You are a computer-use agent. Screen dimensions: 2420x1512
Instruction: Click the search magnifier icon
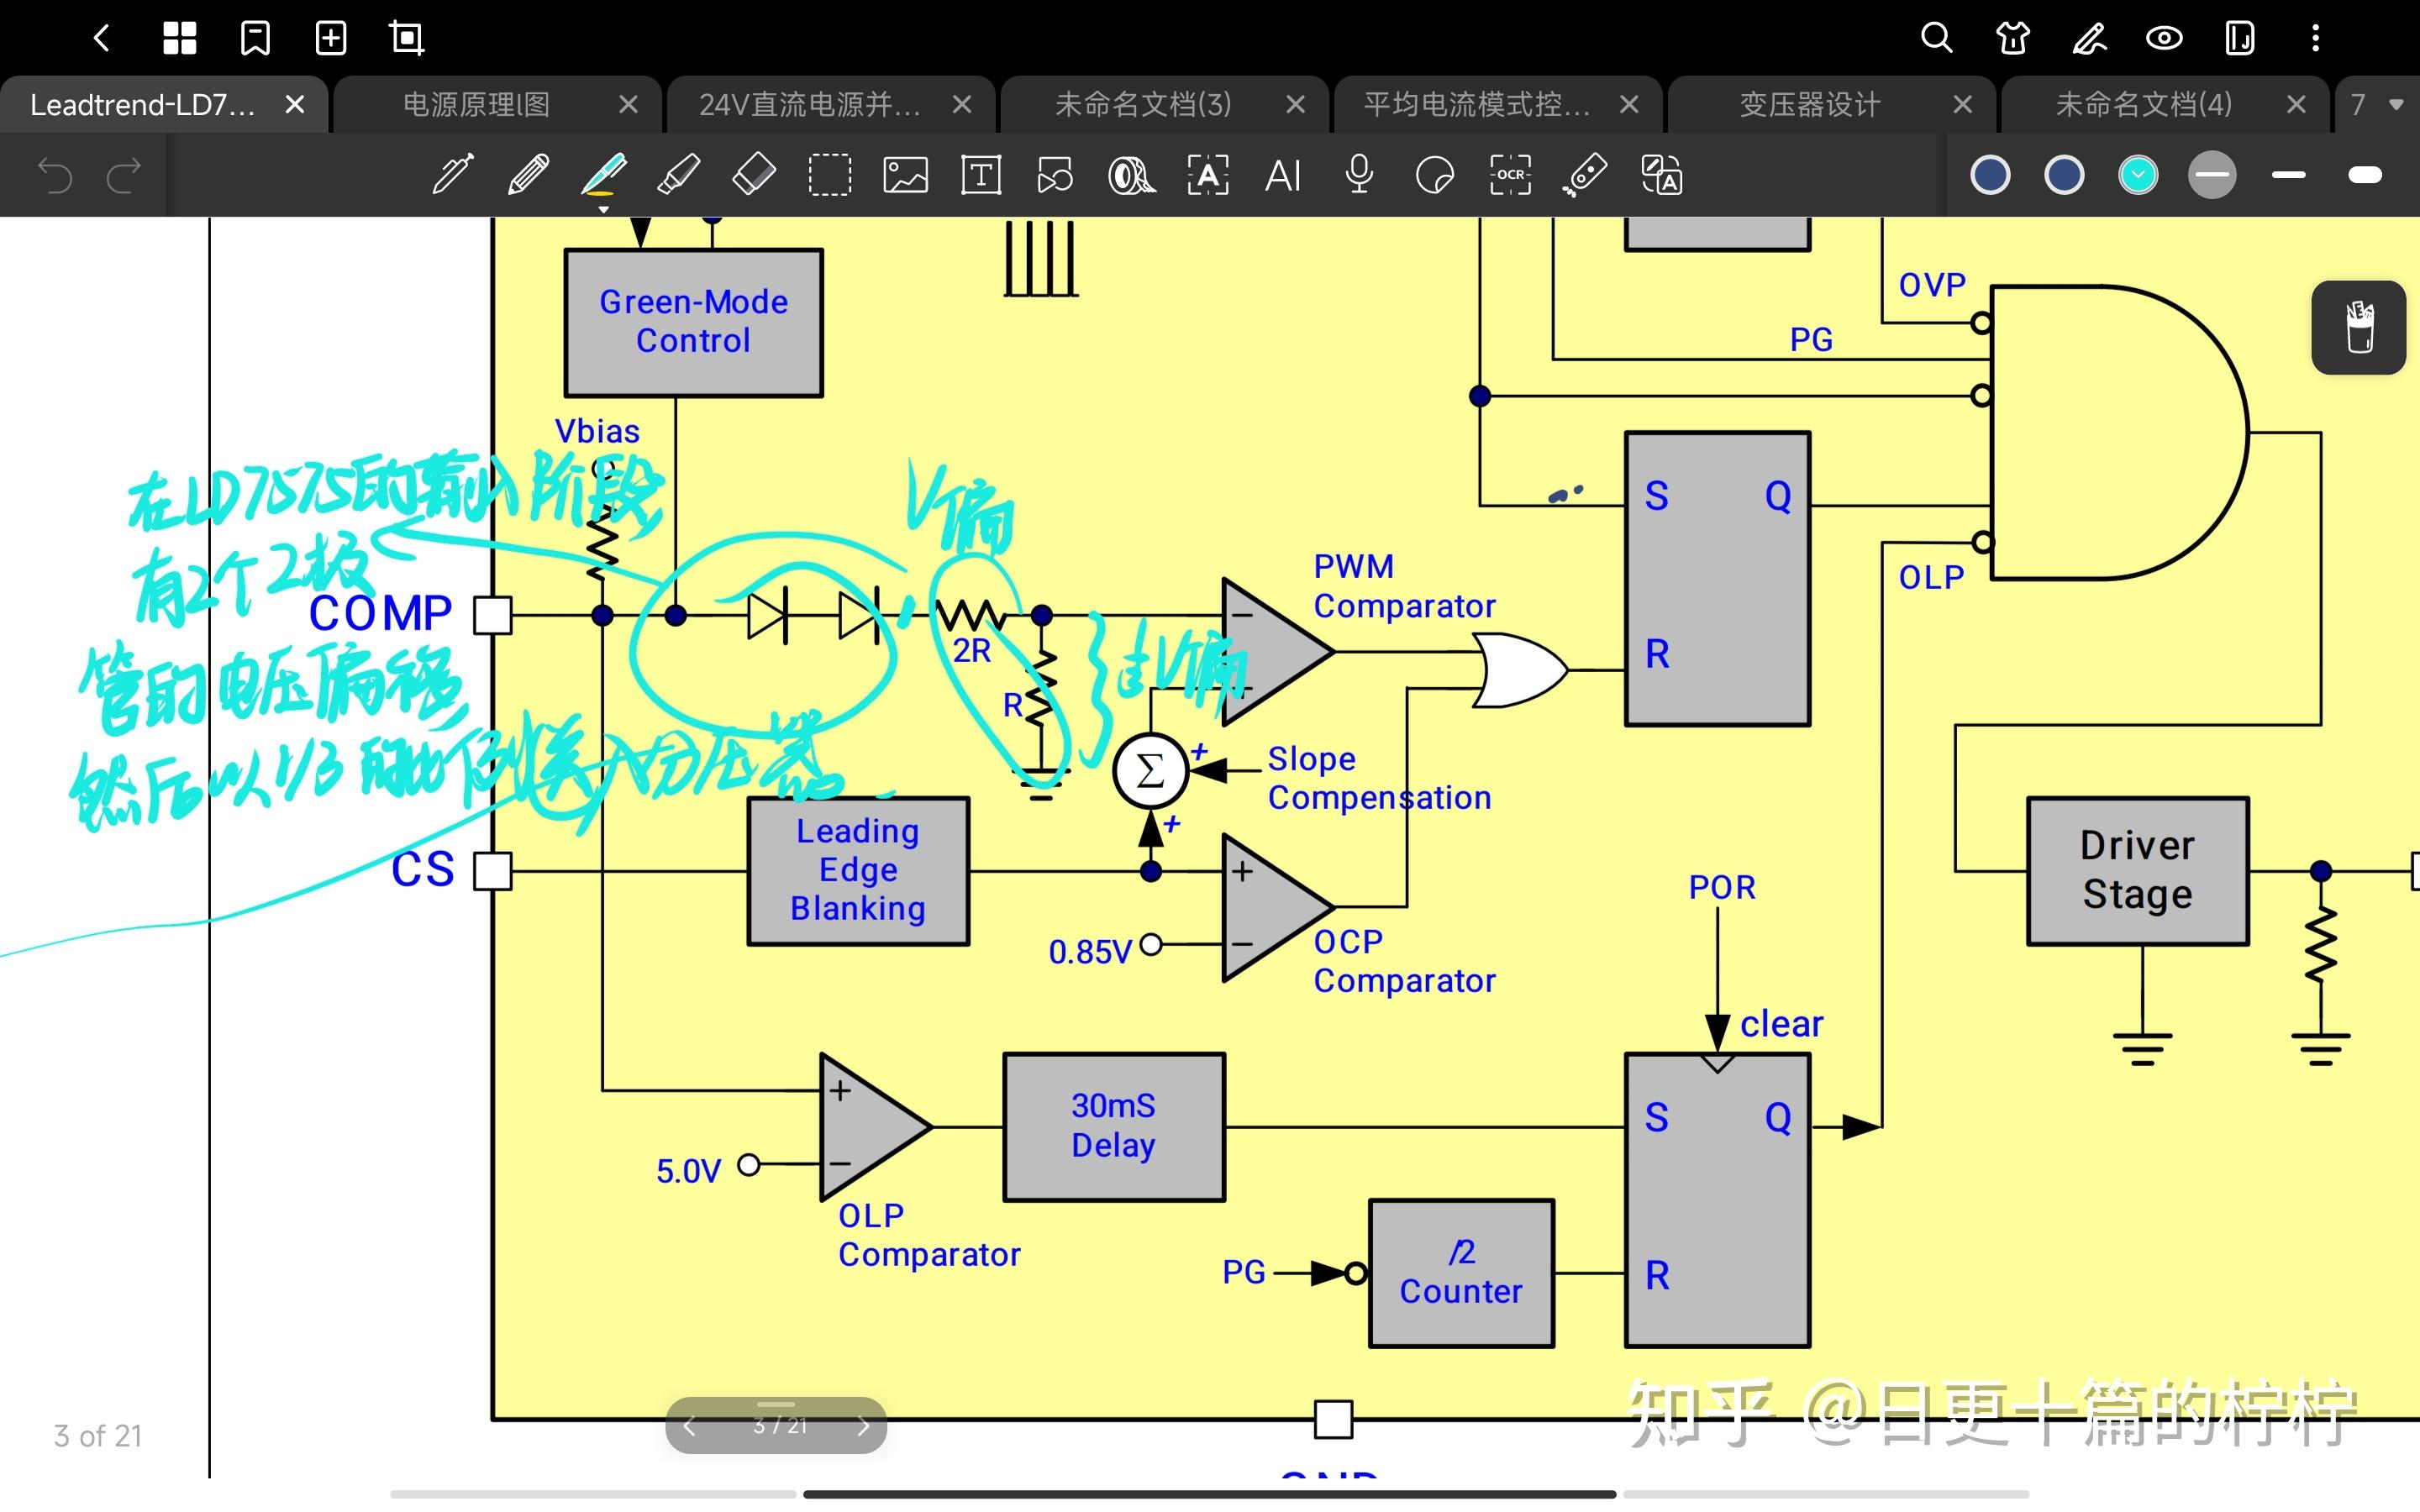pos(1937,38)
